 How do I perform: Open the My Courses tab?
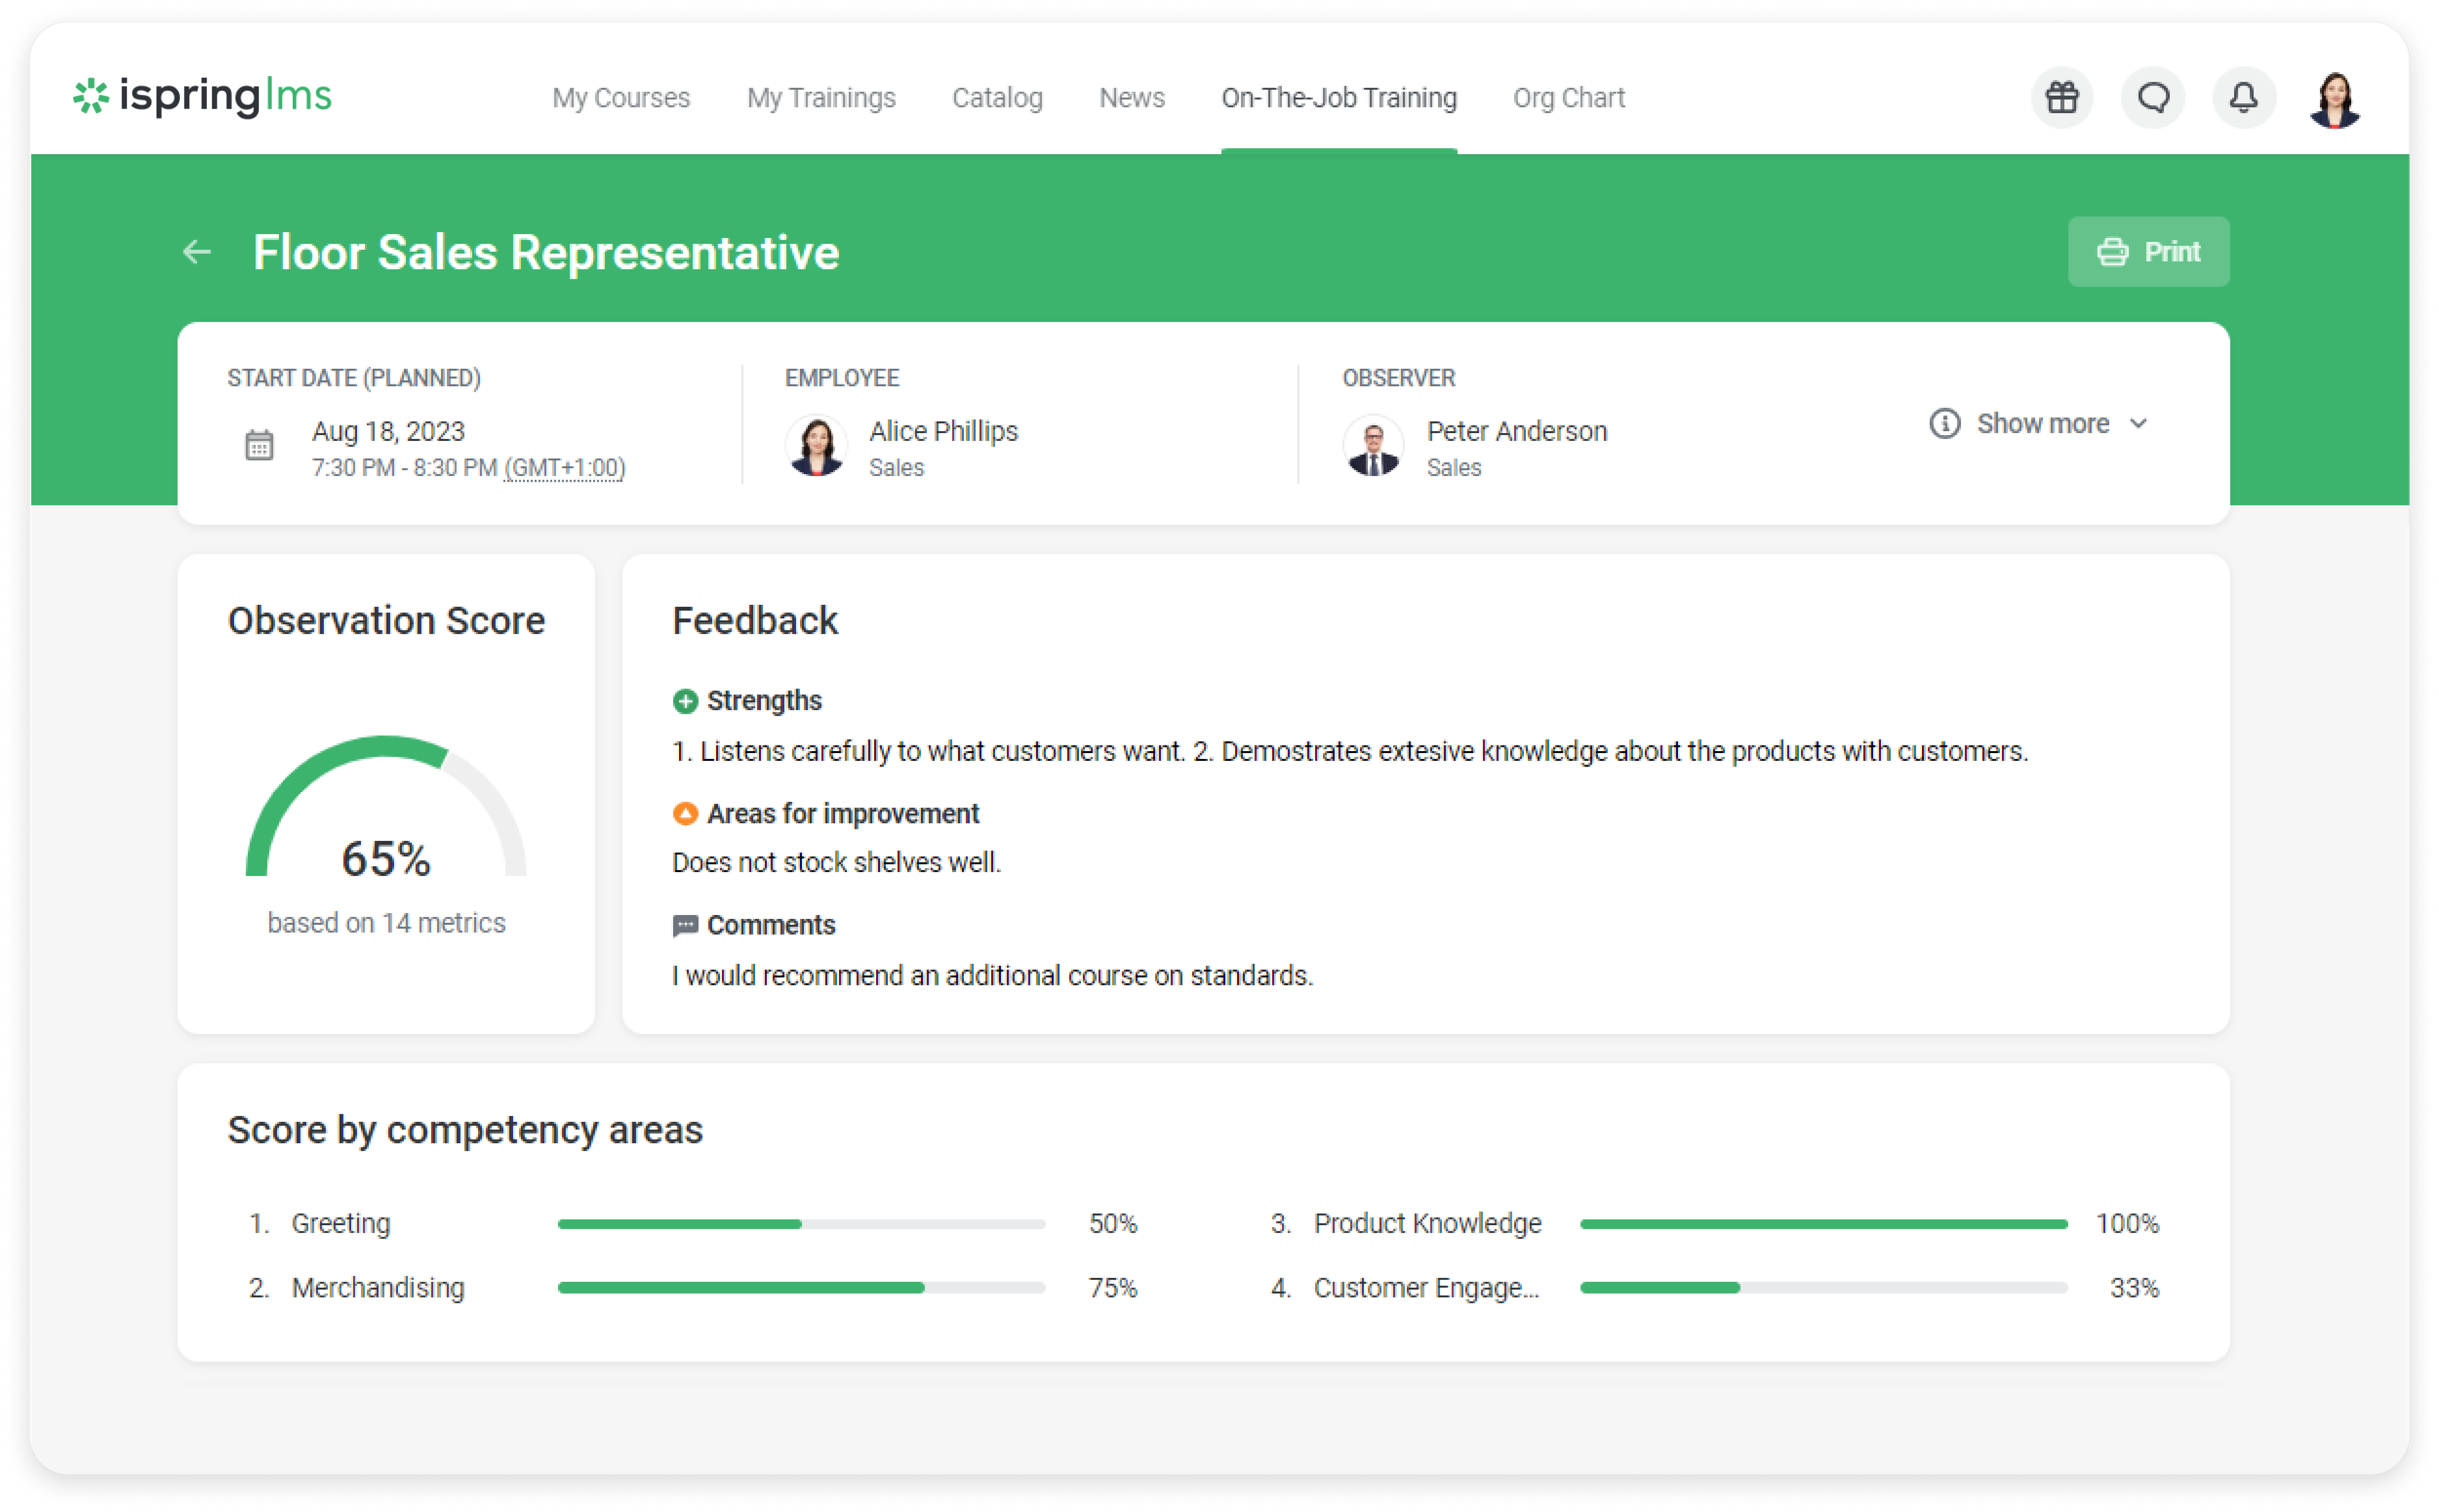[x=621, y=98]
